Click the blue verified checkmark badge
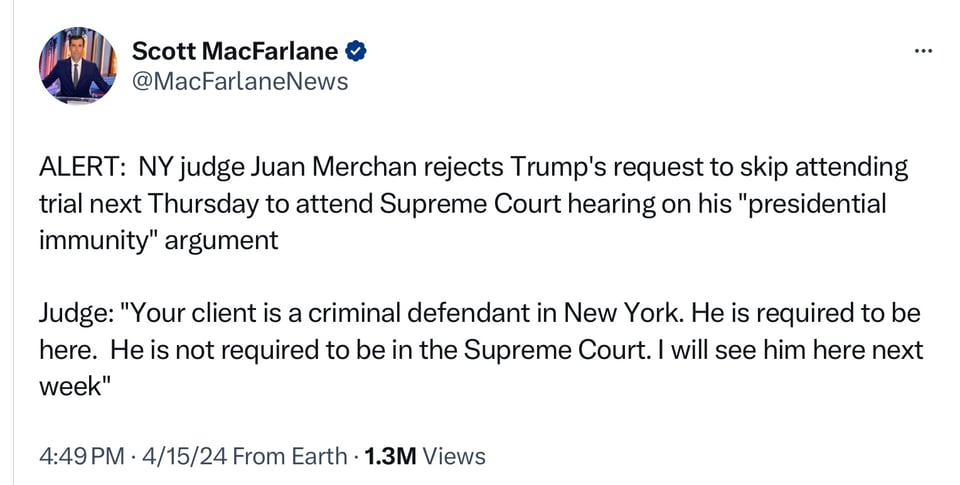960x485 pixels. [356, 50]
